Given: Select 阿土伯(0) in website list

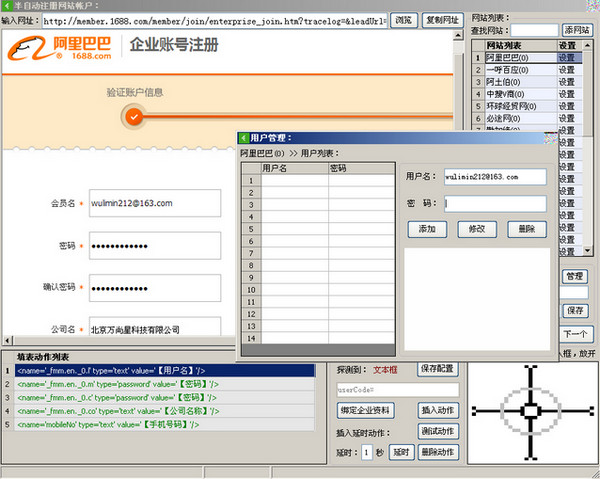Looking at the screenshot, I should 521,82.
